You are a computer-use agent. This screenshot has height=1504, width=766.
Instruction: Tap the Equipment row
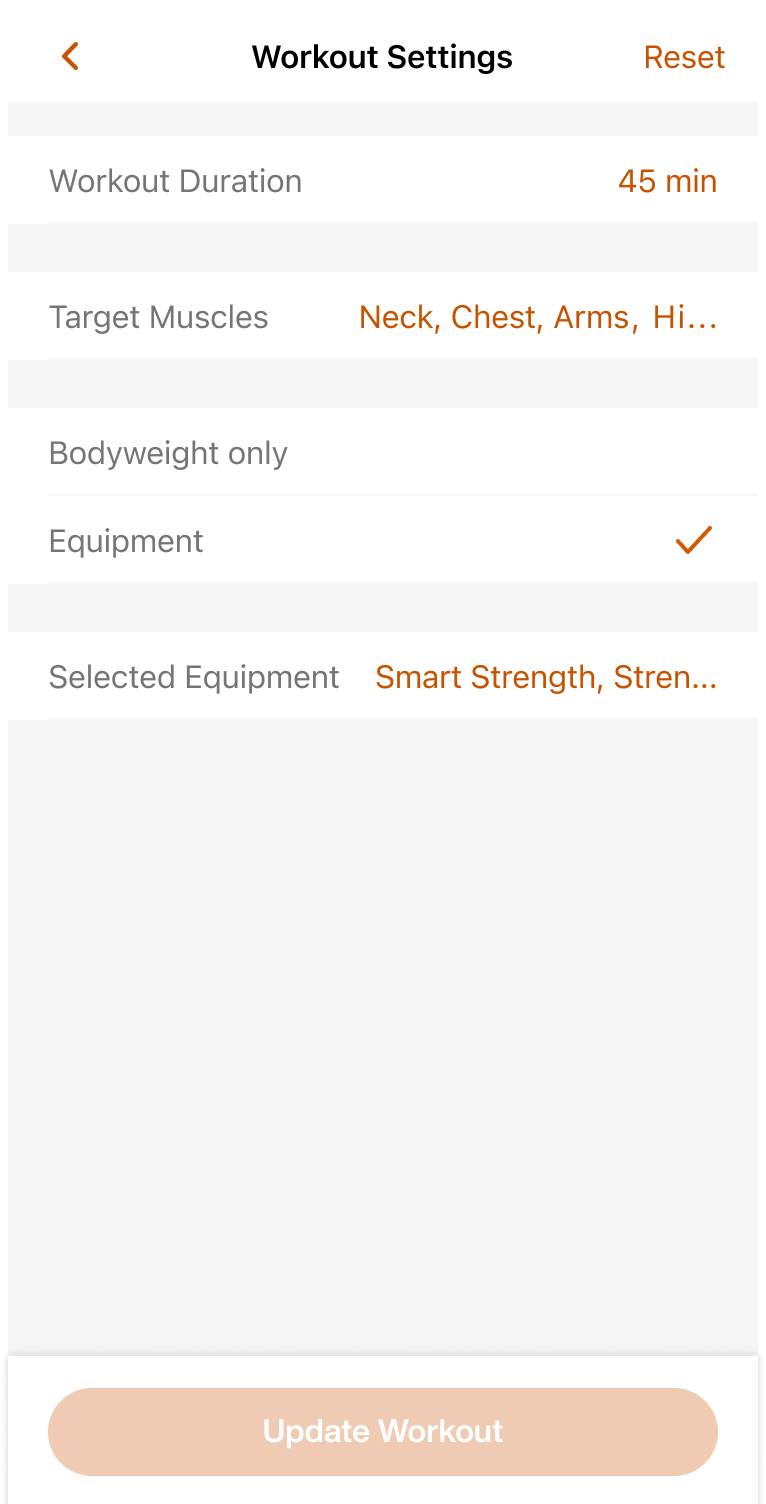click(x=383, y=540)
